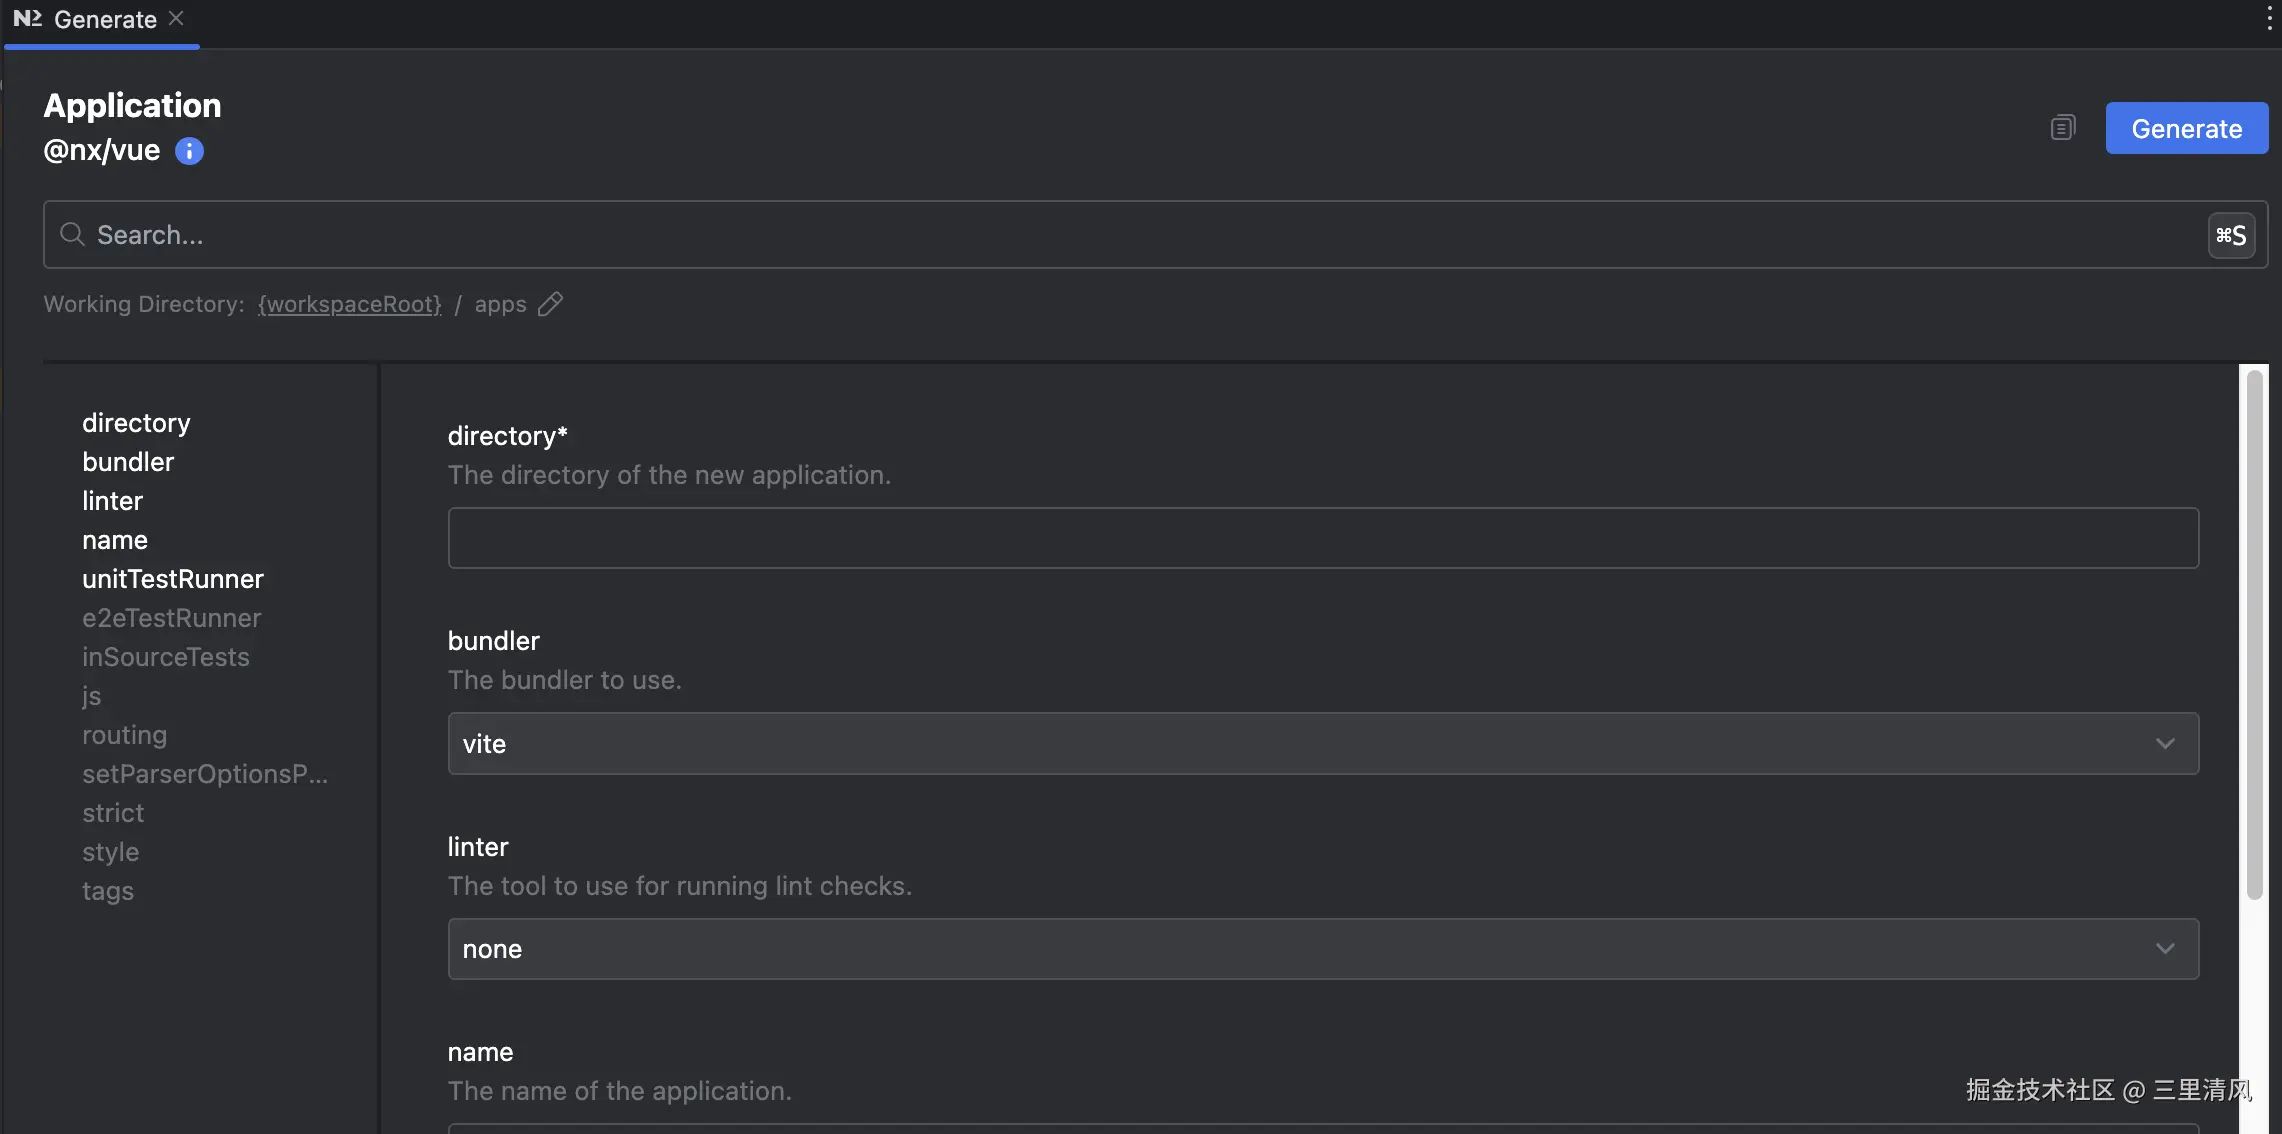Click the search magnifier icon
This screenshot has width=2282, height=1134.
(x=72, y=234)
